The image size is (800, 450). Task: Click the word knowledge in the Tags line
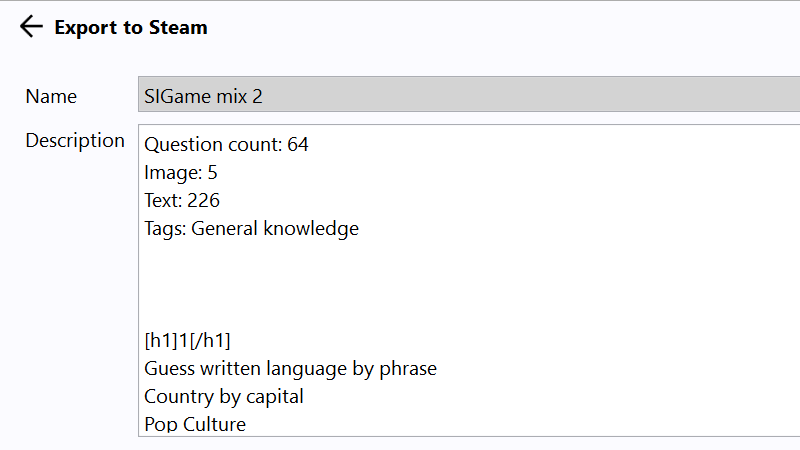[311, 229]
